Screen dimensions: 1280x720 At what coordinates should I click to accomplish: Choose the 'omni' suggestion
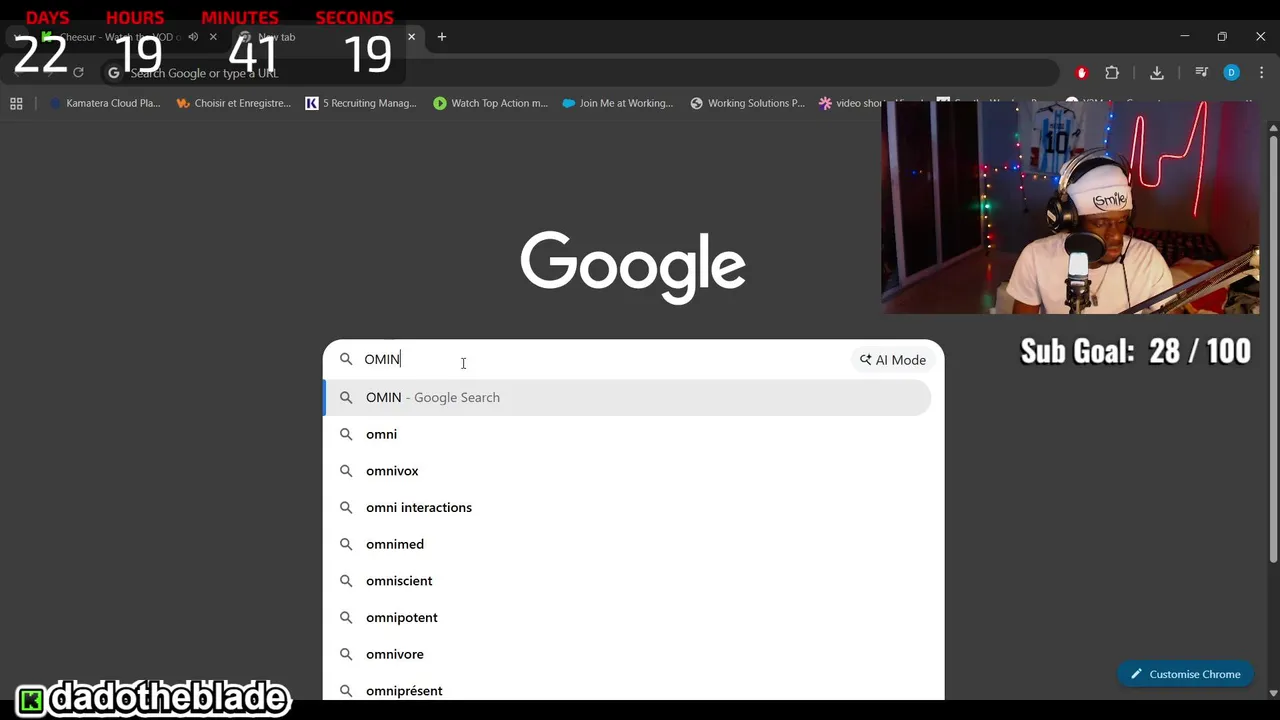click(x=628, y=434)
